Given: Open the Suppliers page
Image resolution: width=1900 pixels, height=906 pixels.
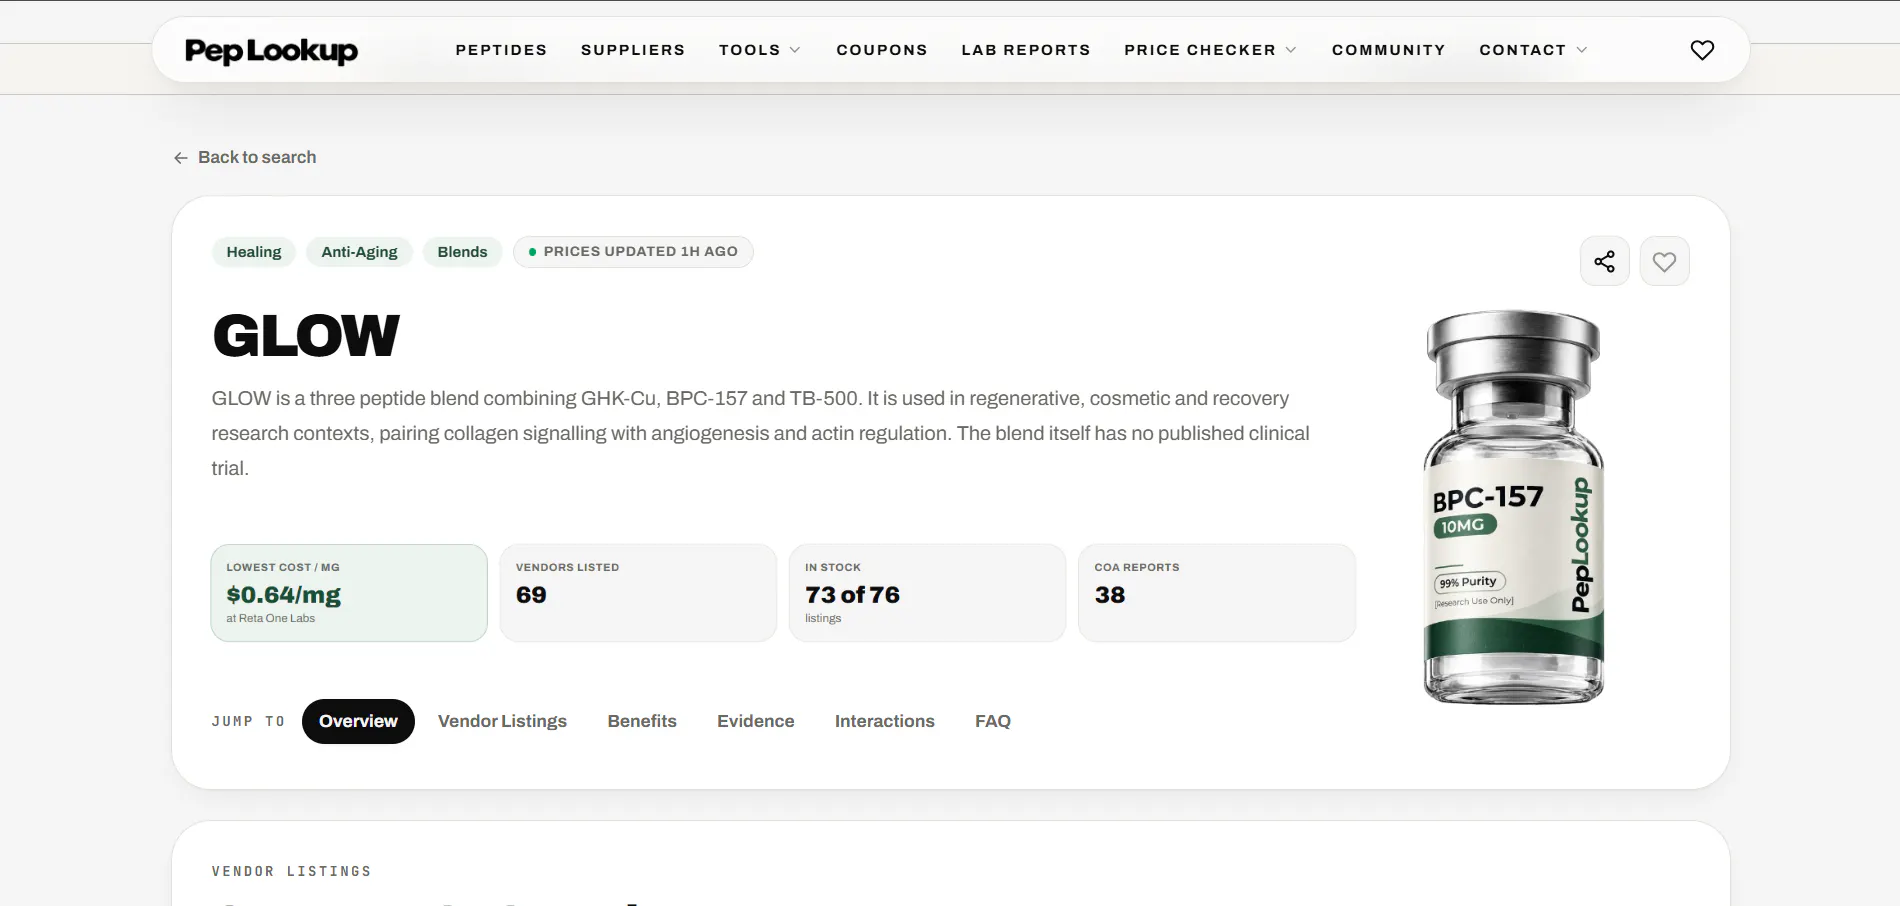Looking at the screenshot, I should (x=633, y=50).
